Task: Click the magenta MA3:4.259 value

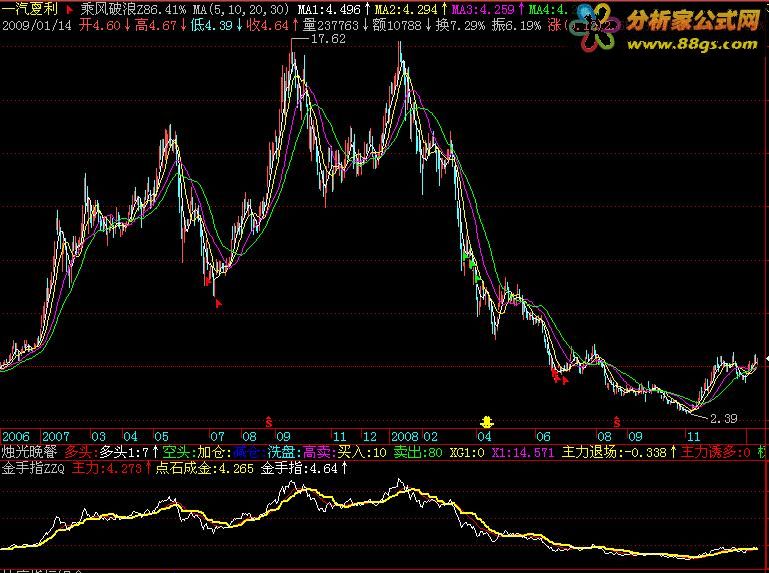Action: [483, 9]
